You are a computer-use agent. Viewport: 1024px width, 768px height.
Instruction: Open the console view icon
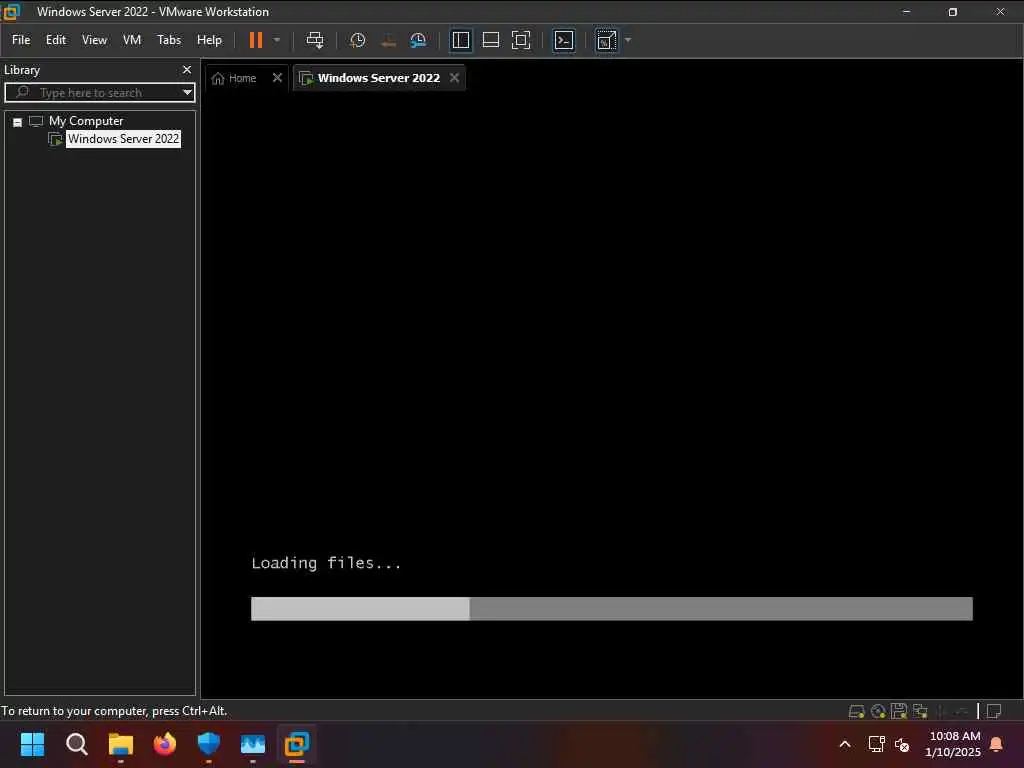pyautogui.click(x=564, y=40)
